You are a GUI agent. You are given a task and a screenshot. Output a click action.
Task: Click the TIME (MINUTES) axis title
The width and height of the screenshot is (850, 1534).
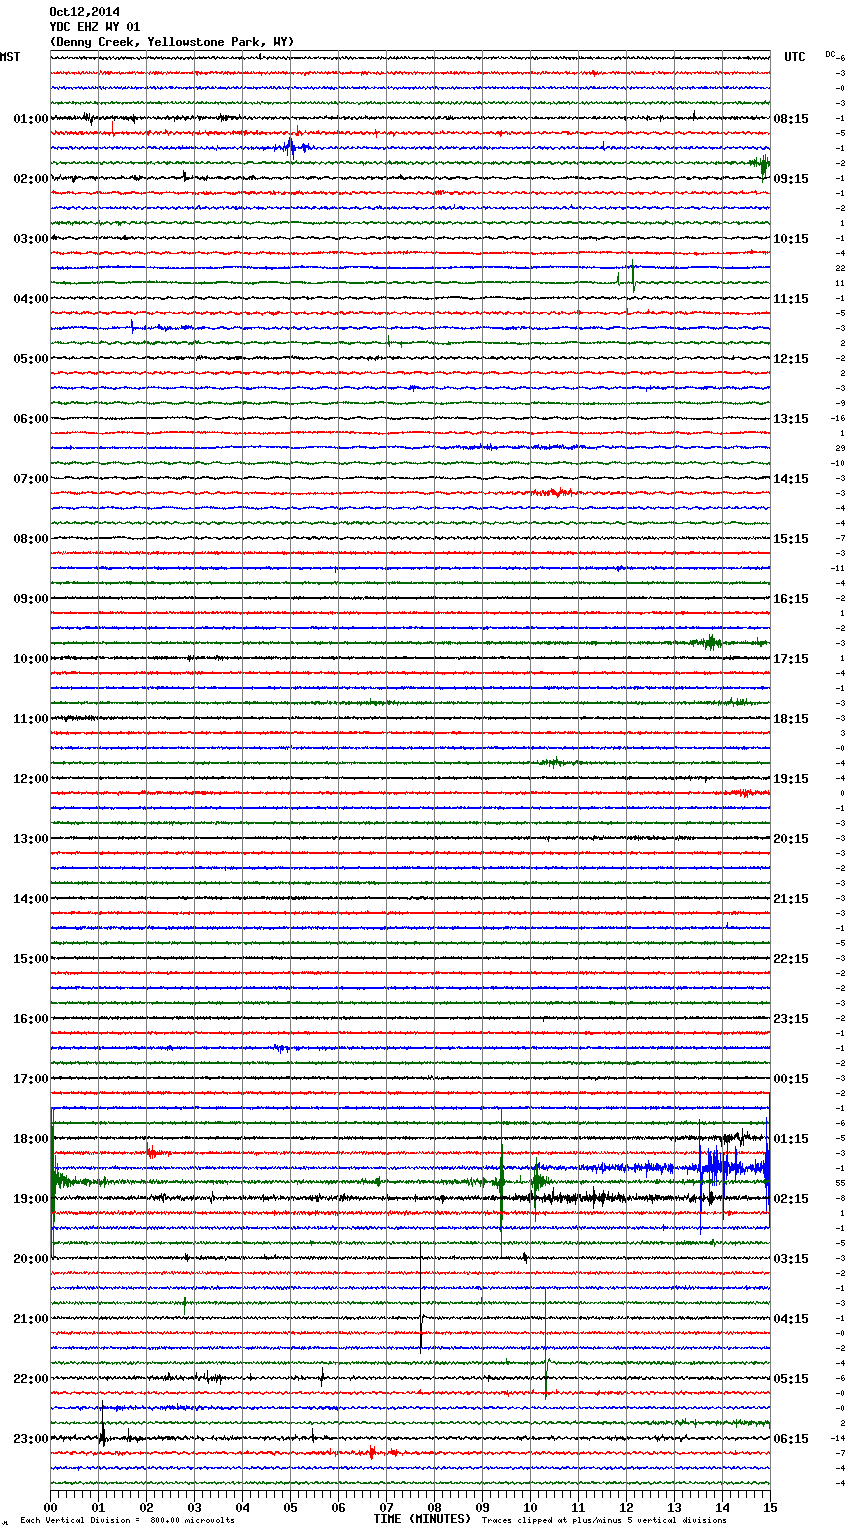(x=422, y=1519)
